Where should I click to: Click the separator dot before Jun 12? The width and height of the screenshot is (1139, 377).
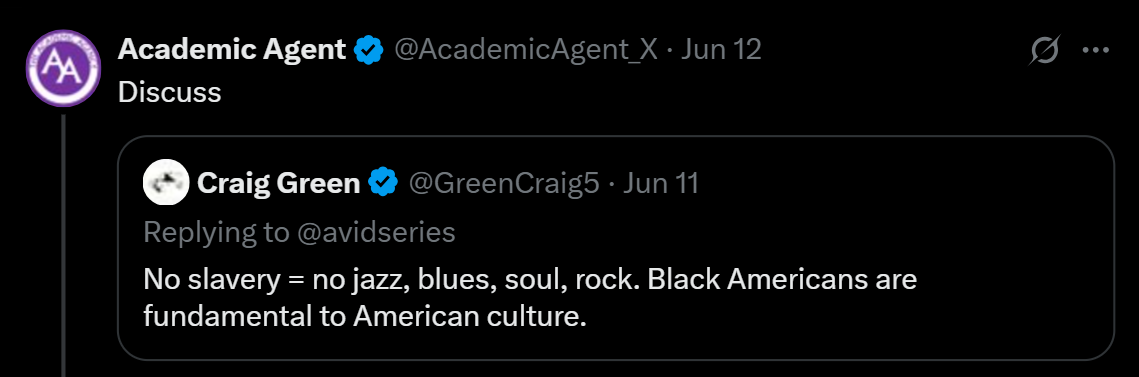tap(669, 51)
